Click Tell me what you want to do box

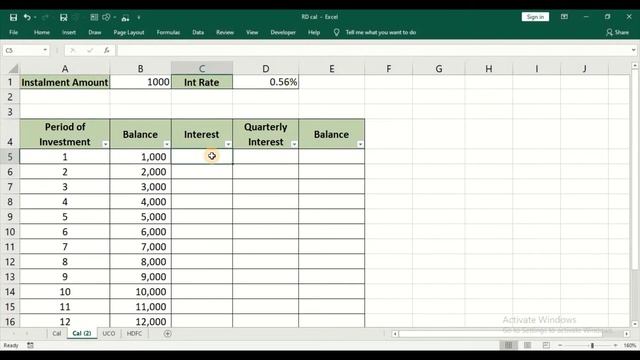click(x=381, y=32)
